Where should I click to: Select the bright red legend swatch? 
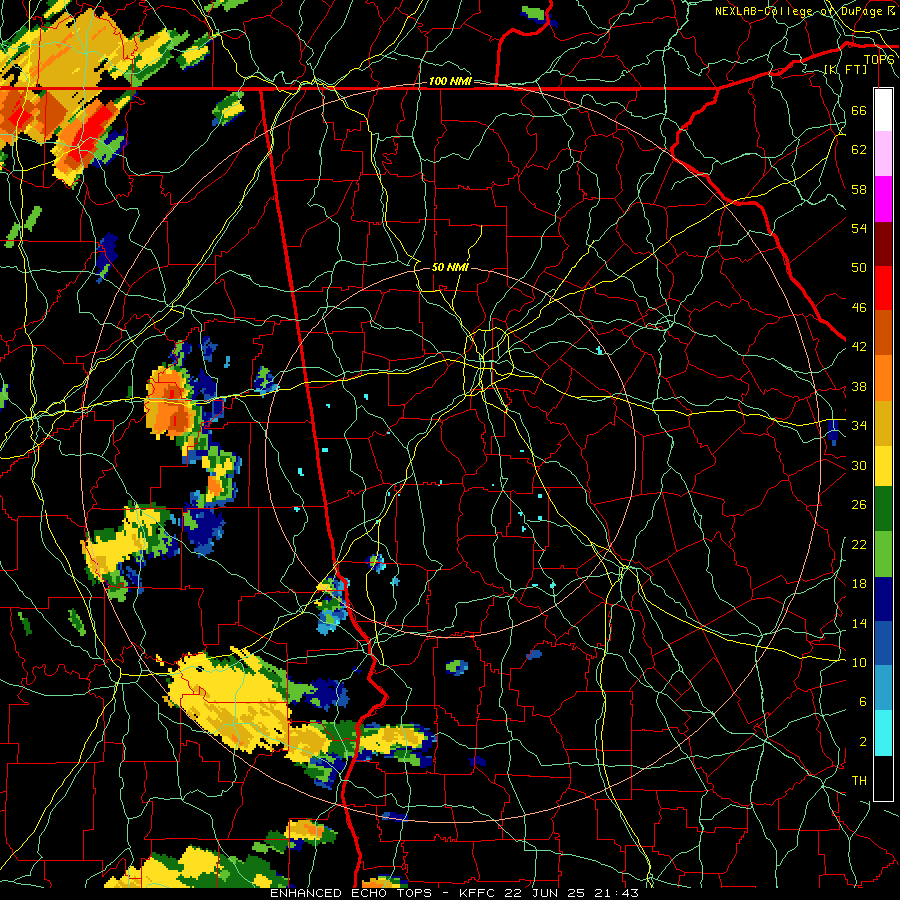coord(883,288)
